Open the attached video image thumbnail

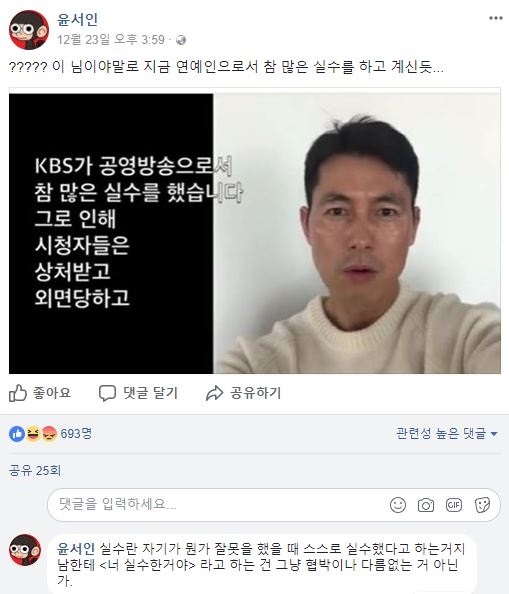click(254, 233)
